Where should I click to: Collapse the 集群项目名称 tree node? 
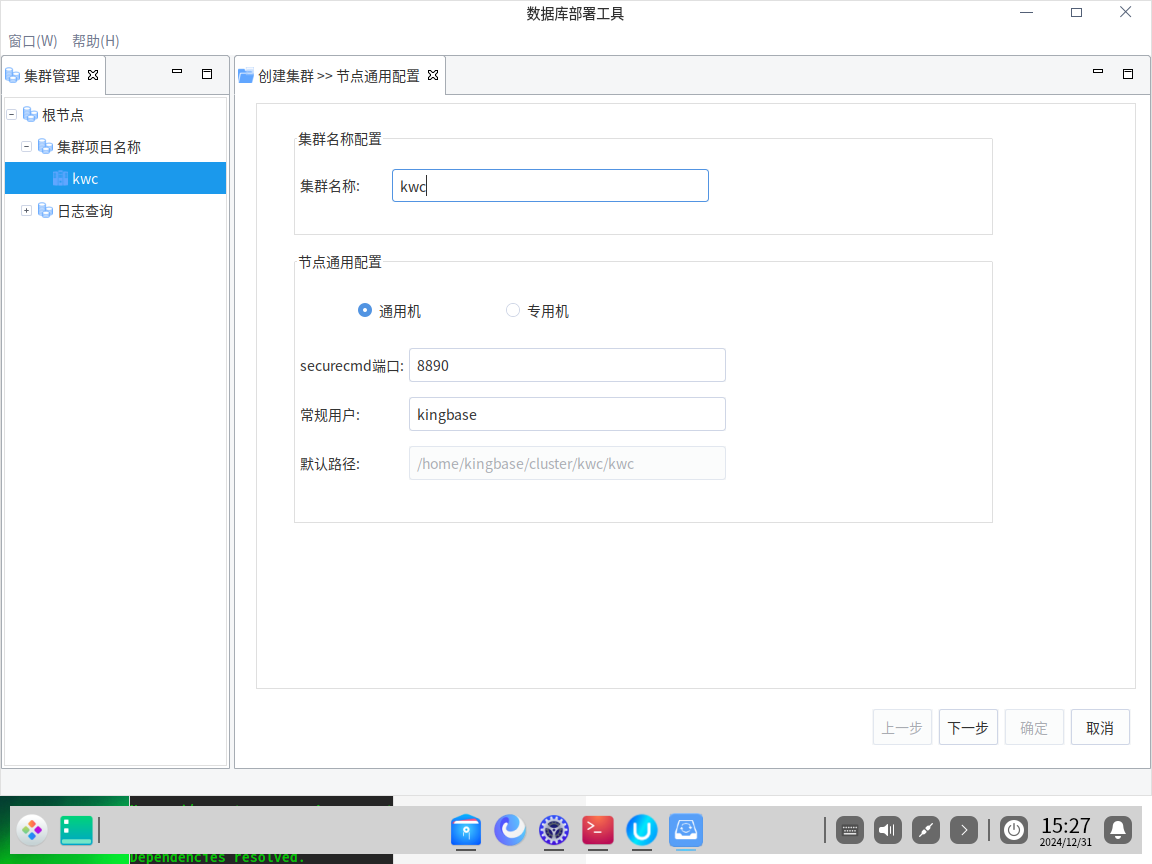(27, 147)
